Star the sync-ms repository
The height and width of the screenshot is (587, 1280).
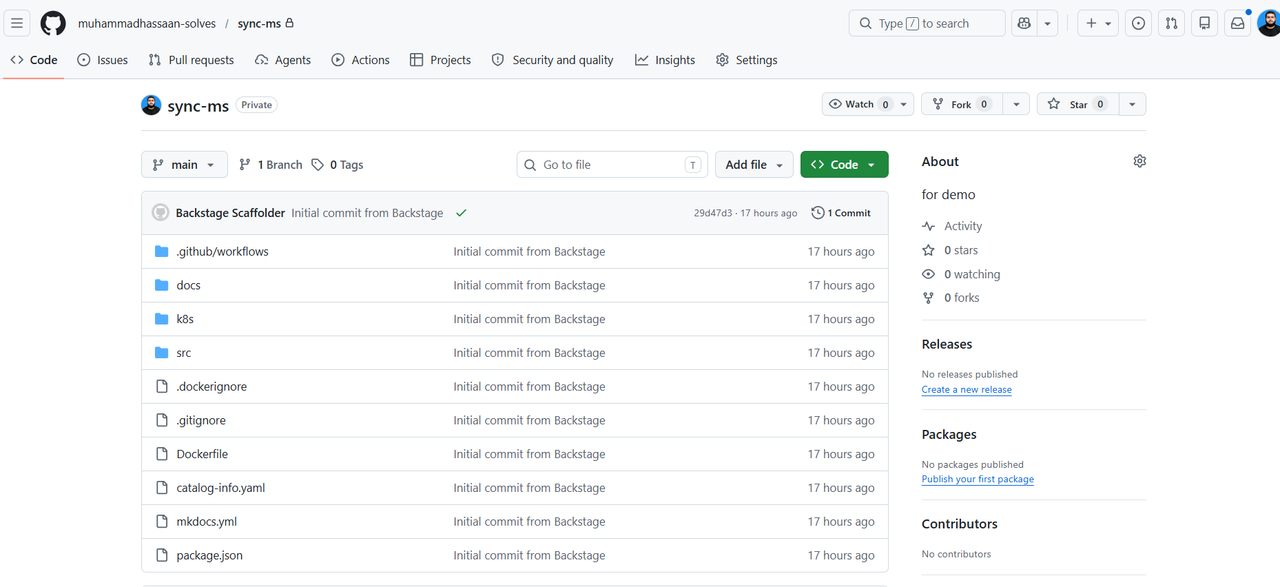[1077, 104]
